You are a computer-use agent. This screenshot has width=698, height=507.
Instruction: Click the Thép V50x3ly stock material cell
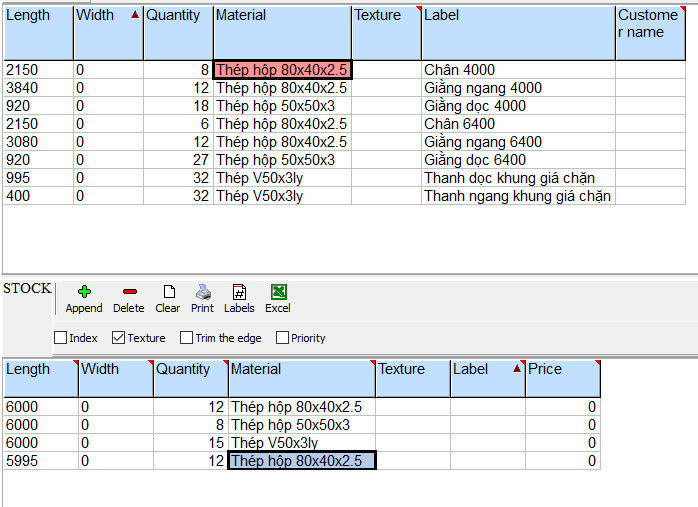coord(302,443)
